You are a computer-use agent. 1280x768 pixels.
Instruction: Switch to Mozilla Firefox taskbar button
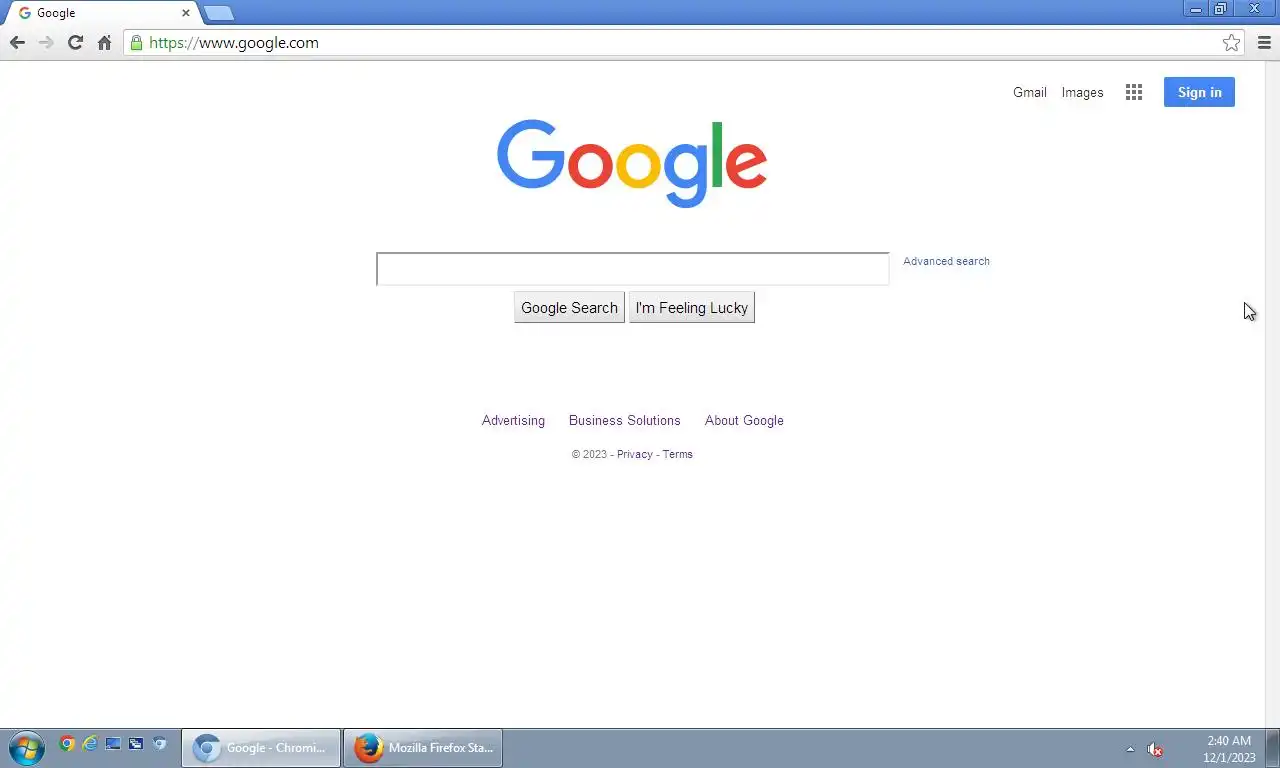(423, 748)
